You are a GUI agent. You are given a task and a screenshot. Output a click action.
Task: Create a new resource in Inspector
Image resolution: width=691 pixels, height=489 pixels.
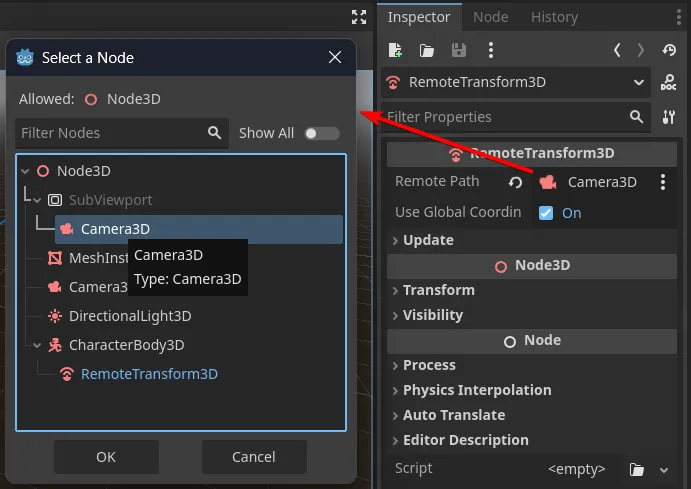click(395, 50)
